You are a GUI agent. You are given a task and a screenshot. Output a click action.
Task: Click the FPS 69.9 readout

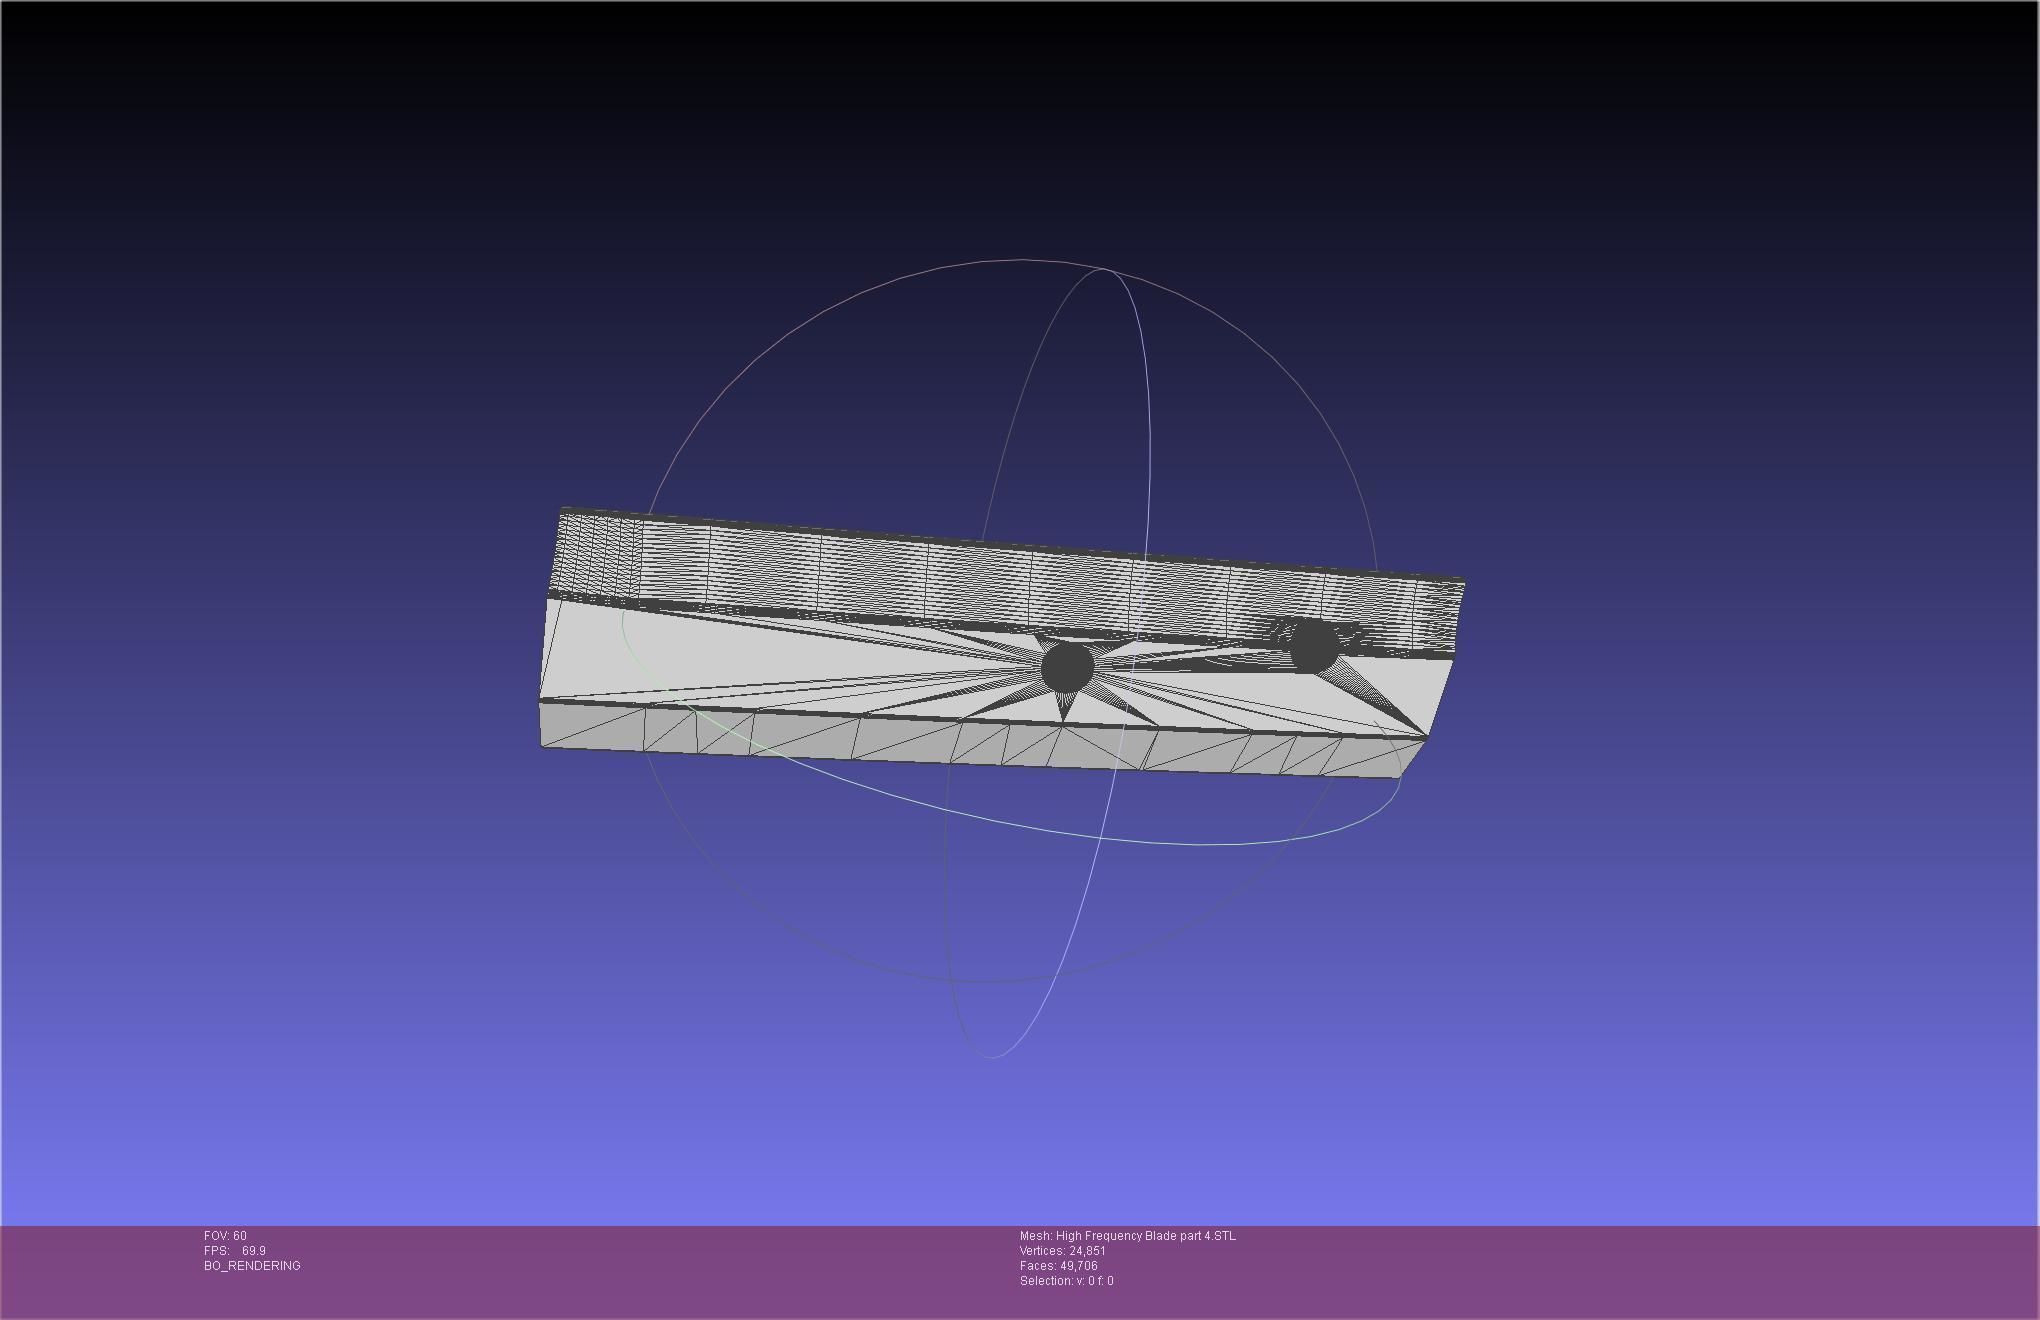[x=235, y=1251]
